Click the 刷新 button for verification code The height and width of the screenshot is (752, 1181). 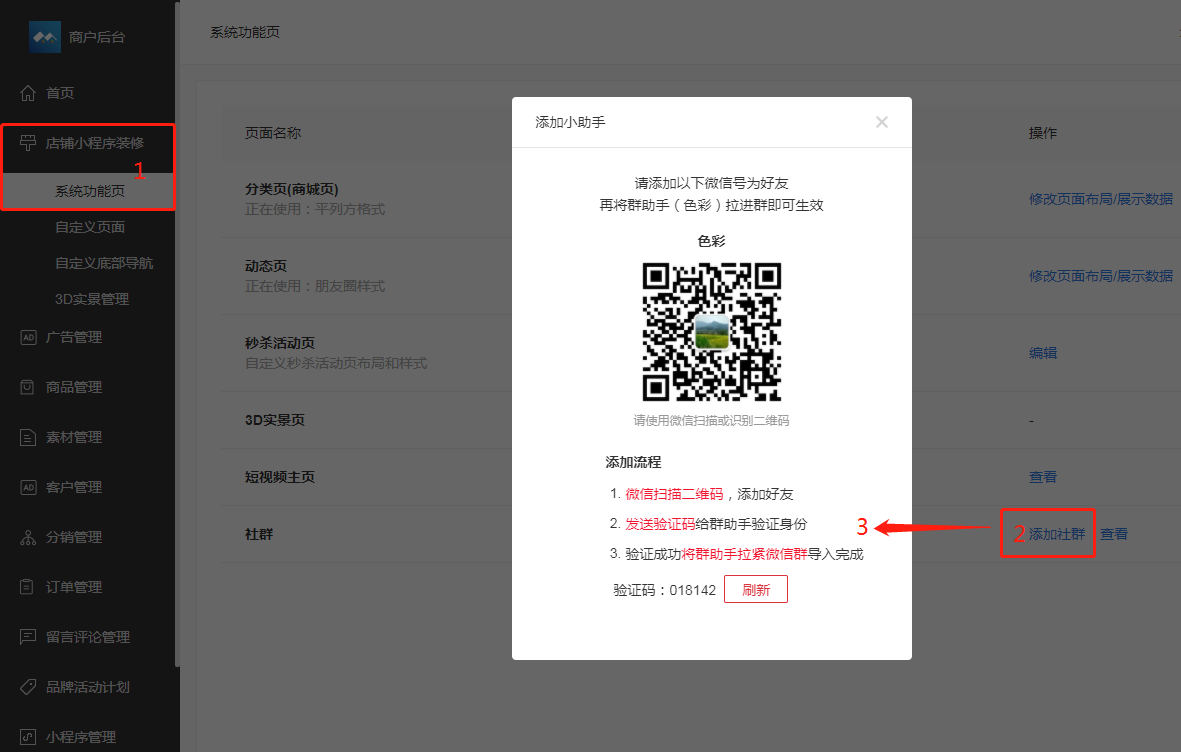click(755, 589)
